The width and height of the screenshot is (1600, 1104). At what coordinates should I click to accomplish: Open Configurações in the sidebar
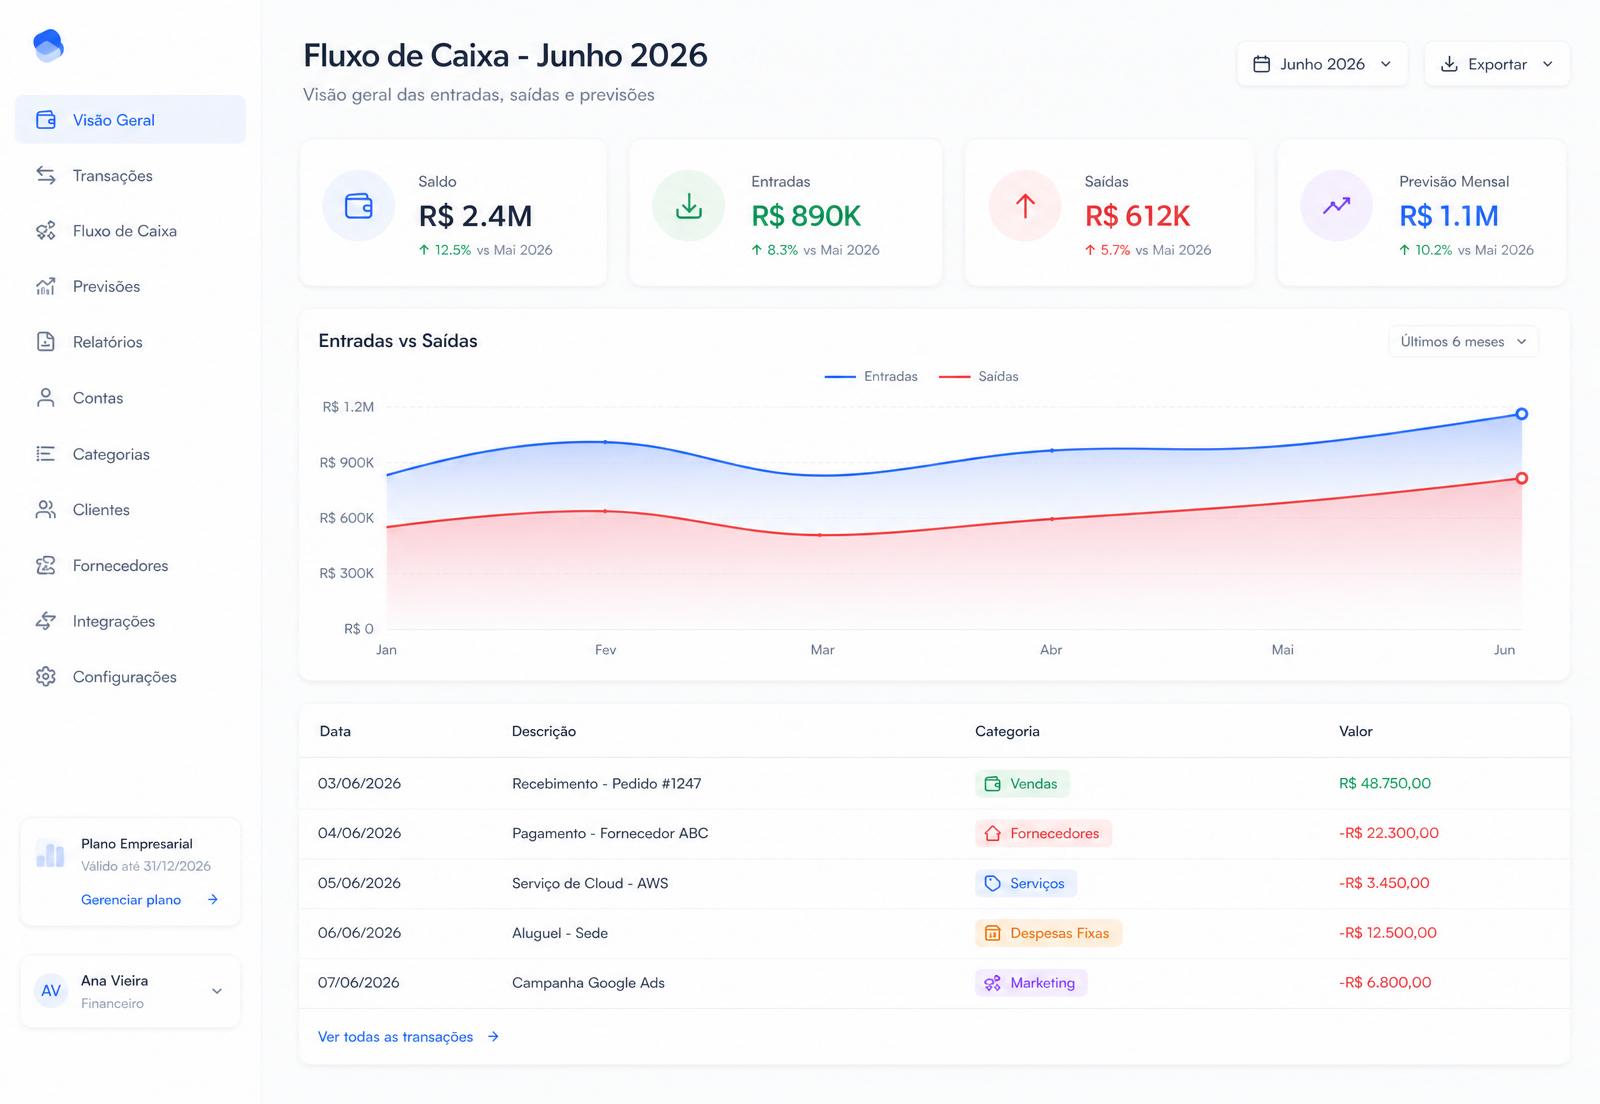click(130, 677)
